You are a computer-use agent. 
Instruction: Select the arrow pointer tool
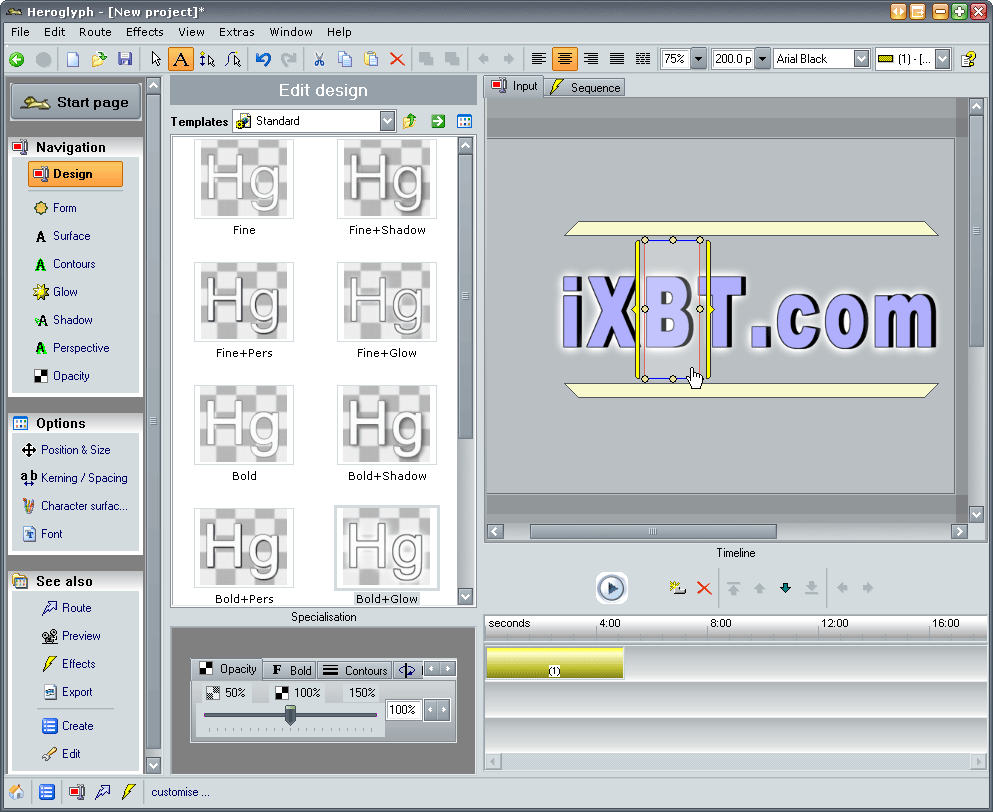click(x=156, y=60)
